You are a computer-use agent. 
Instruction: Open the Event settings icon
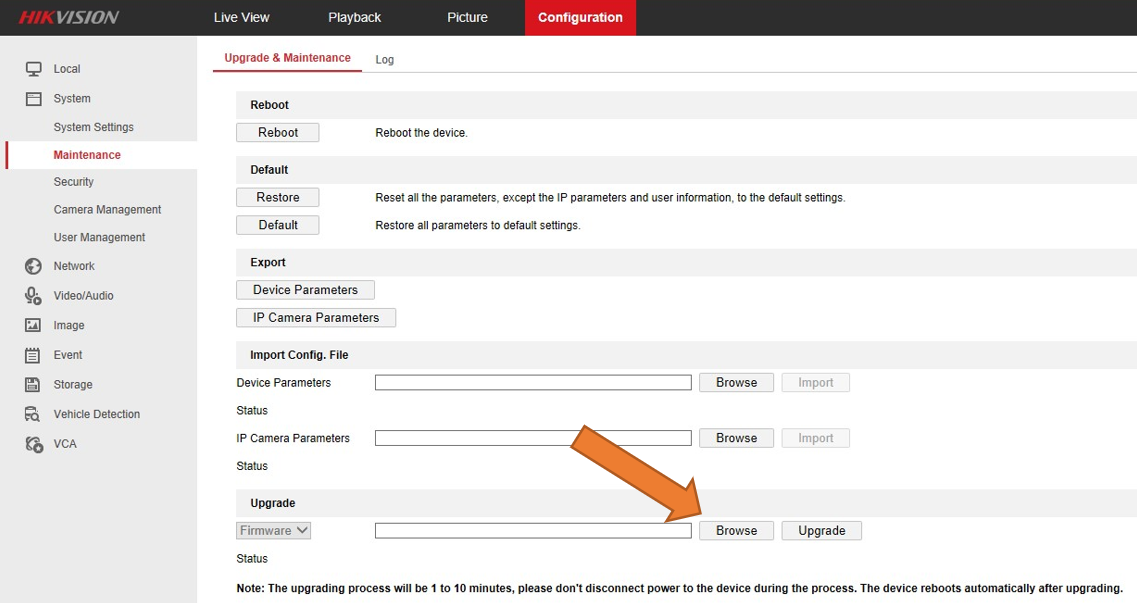[32, 355]
